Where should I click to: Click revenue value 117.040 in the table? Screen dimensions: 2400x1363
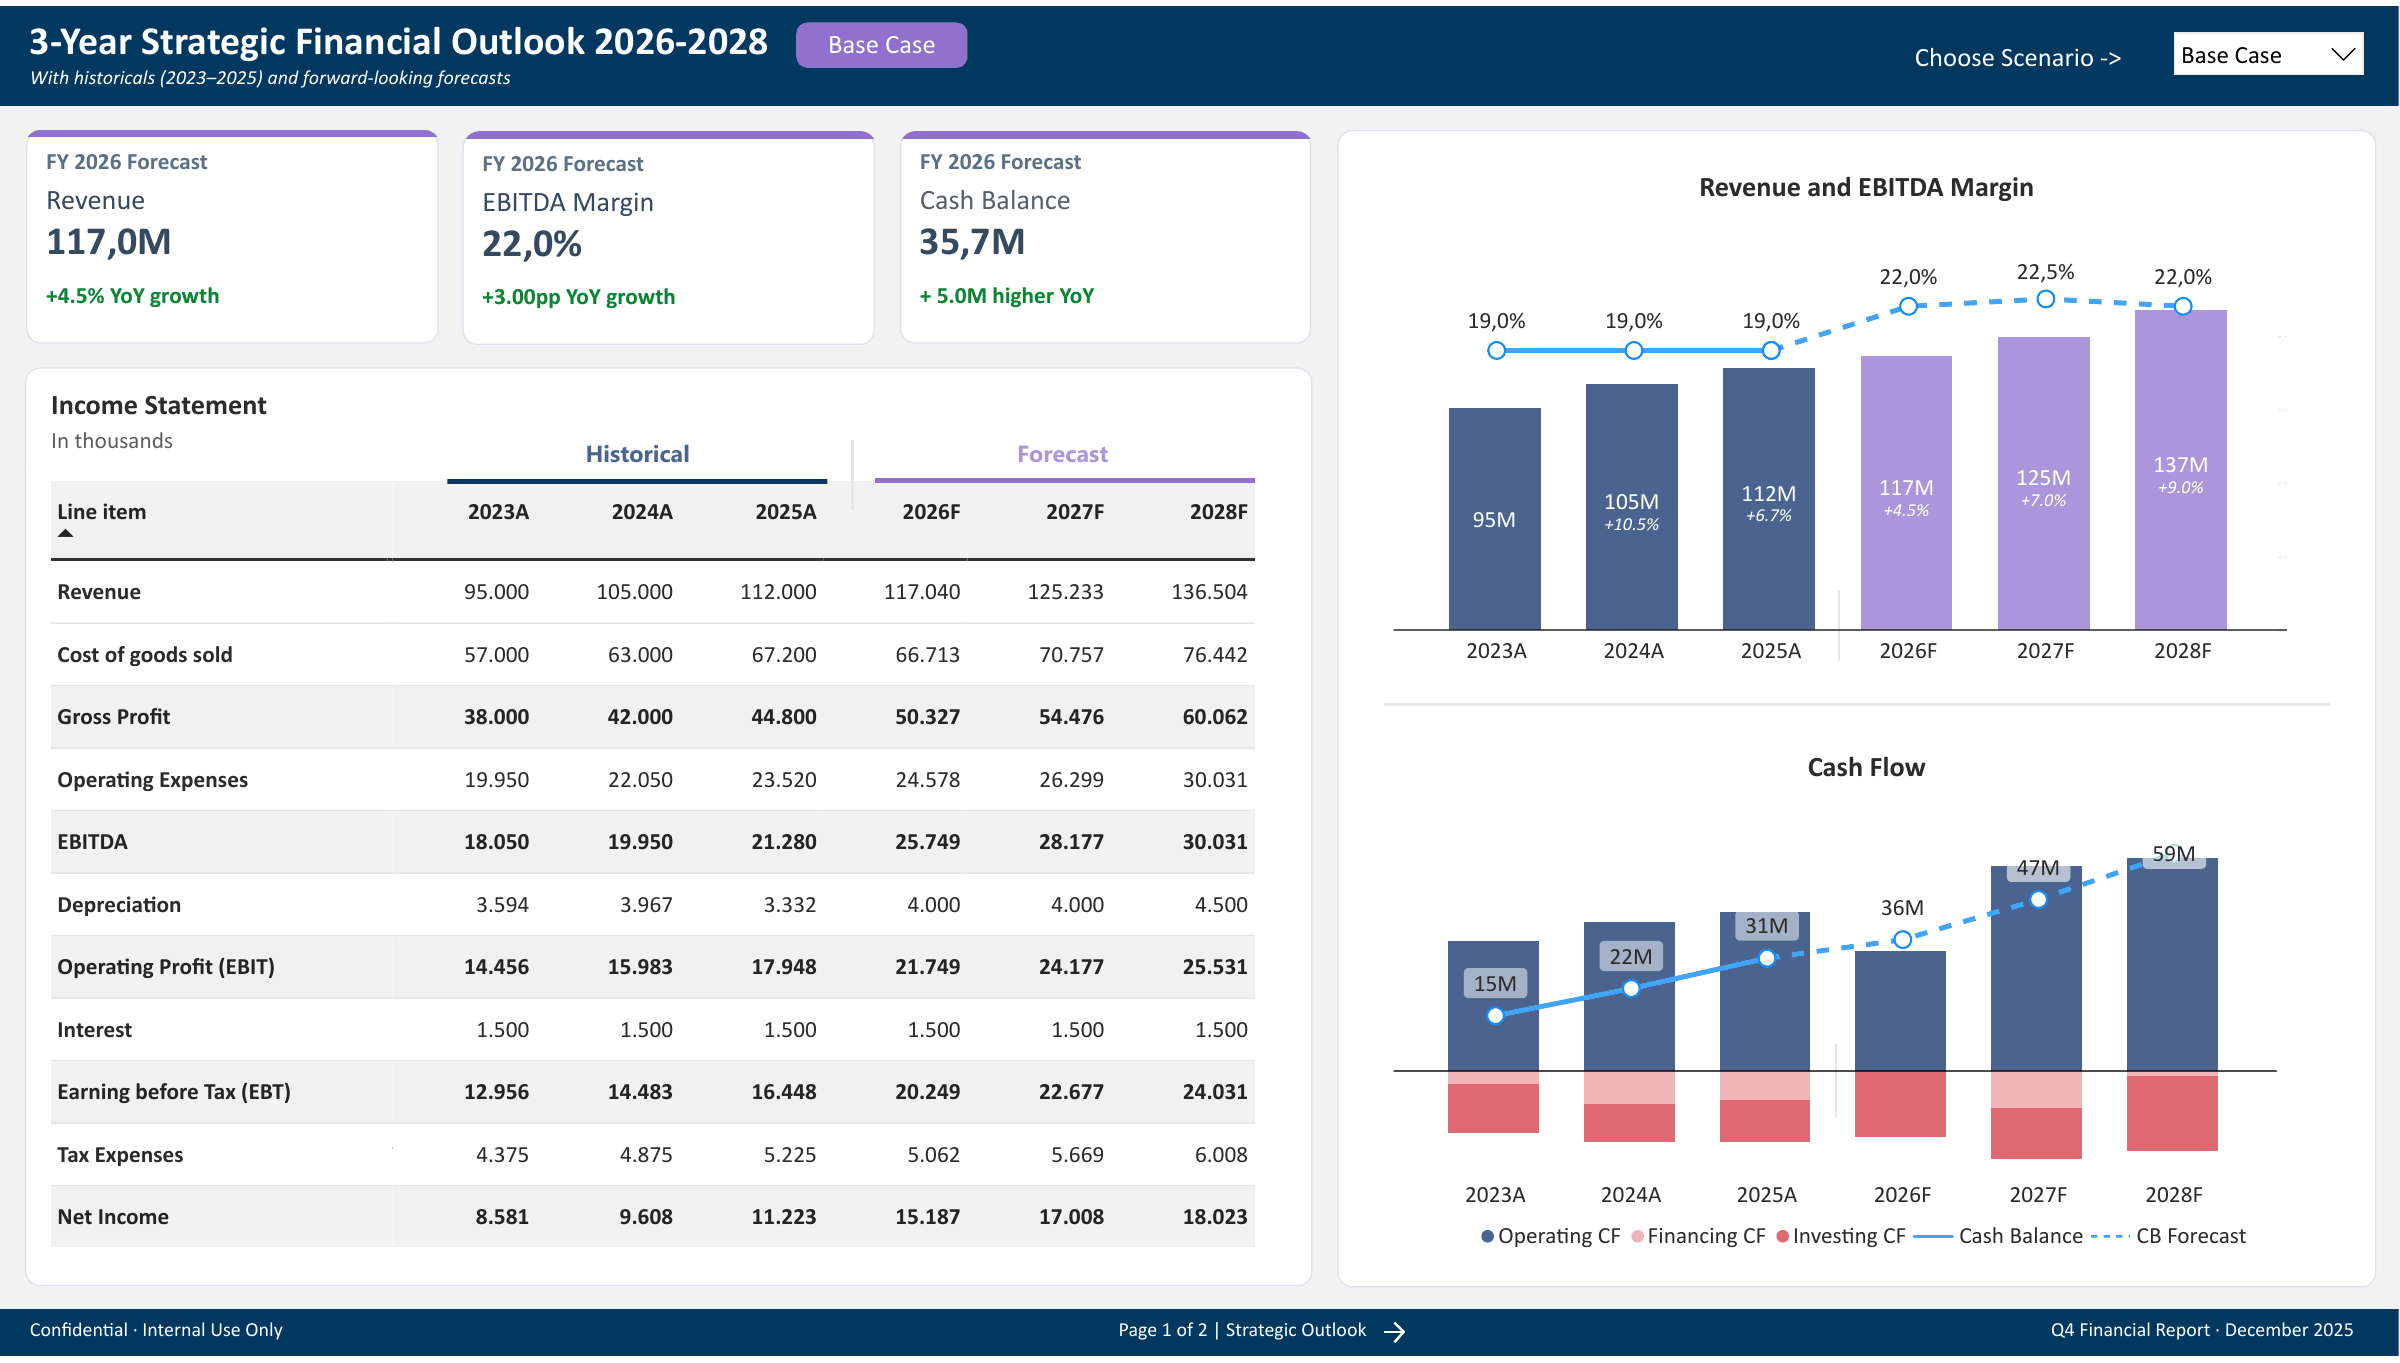click(x=921, y=592)
